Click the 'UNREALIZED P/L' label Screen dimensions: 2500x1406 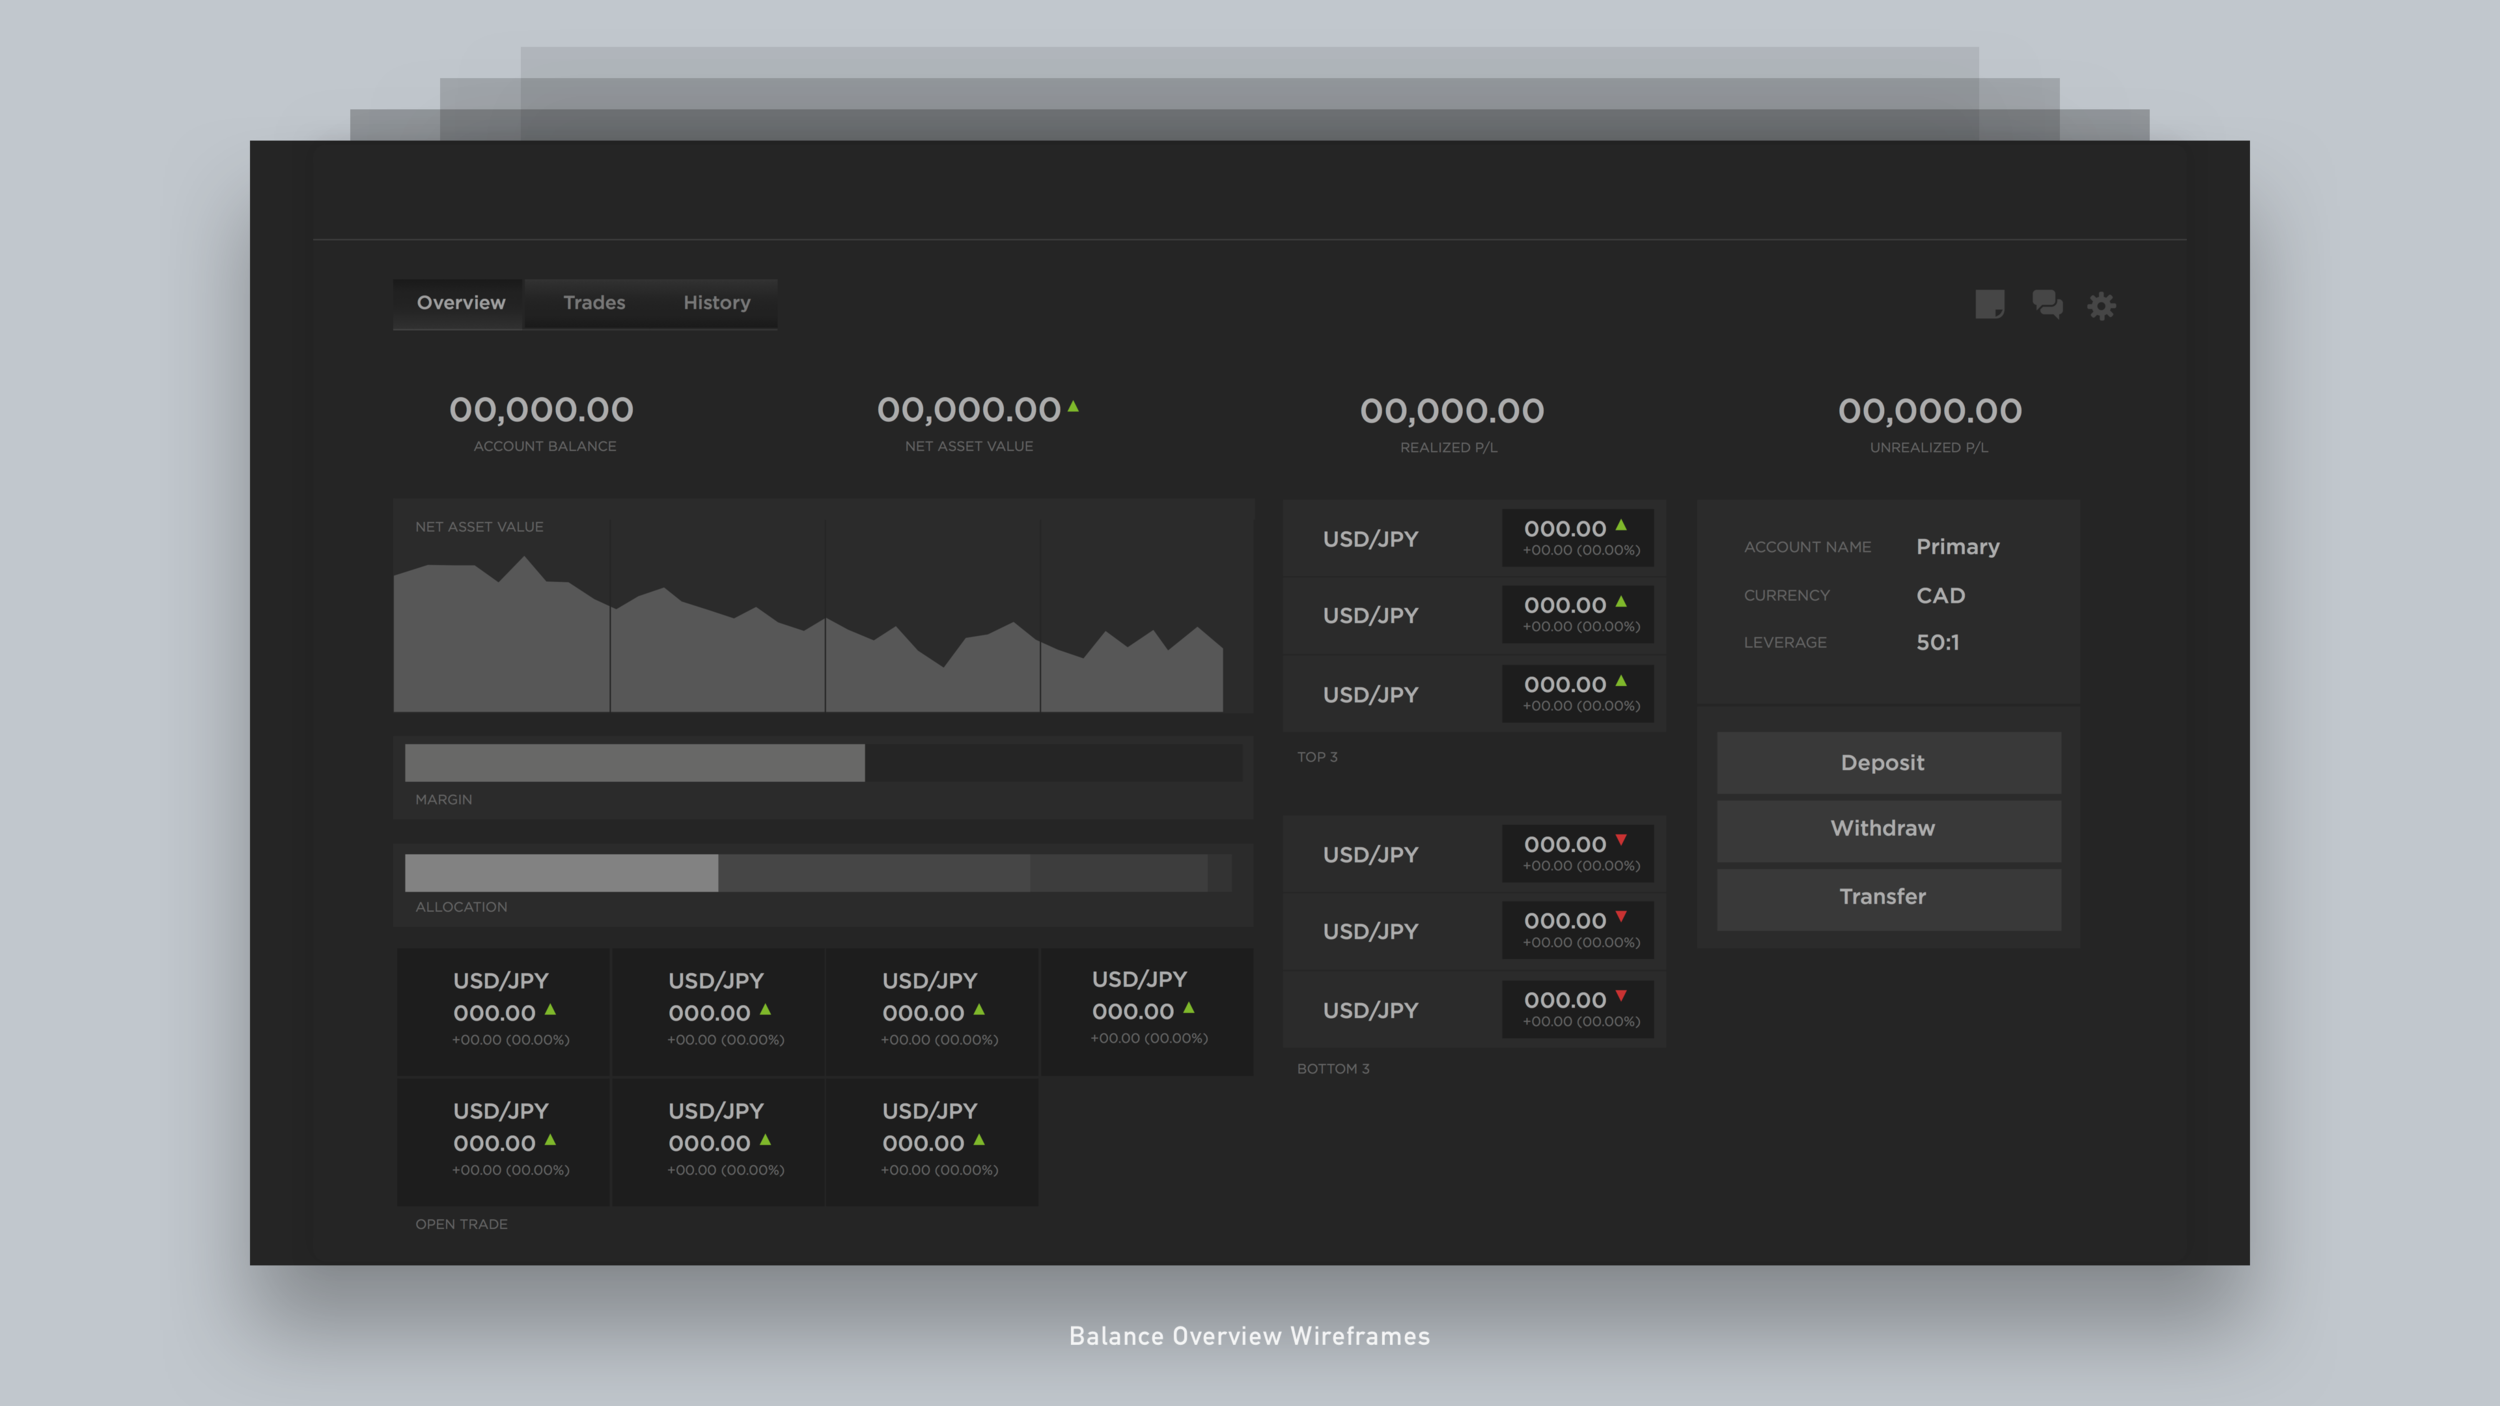[1929, 447]
